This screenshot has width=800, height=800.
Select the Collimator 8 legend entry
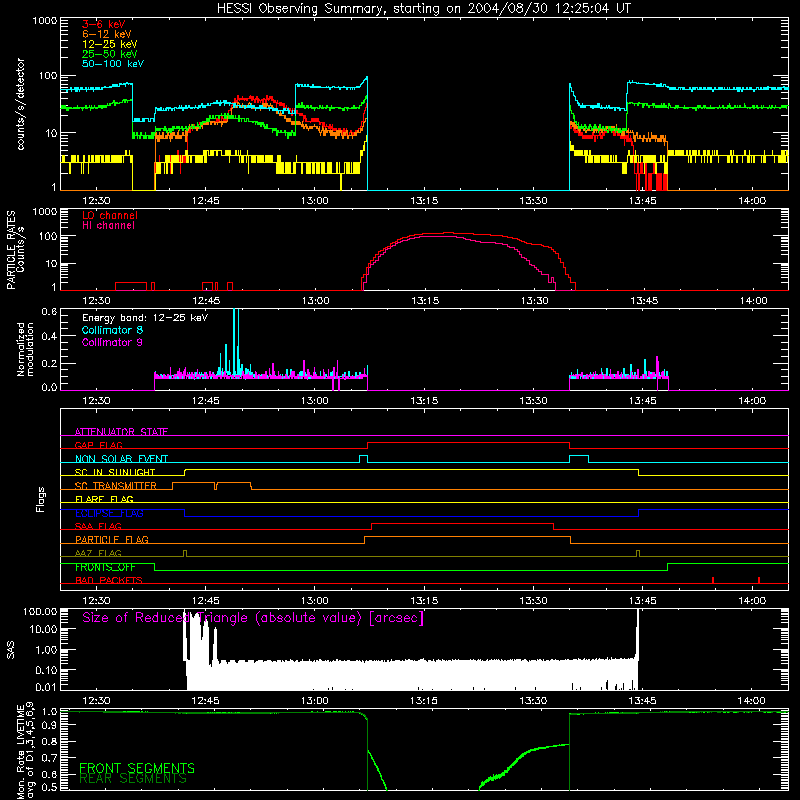112,330
